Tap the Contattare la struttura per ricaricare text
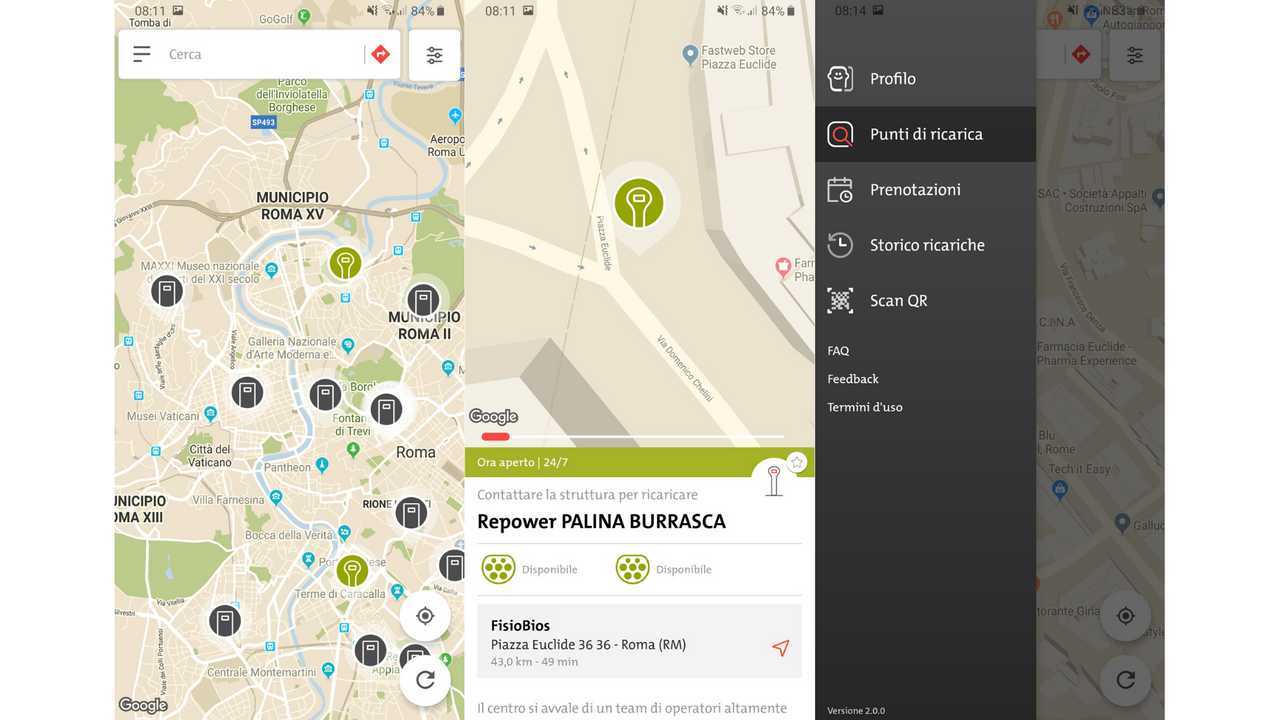The width and height of the screenshot is (1280, 720). tap(587, 494)
